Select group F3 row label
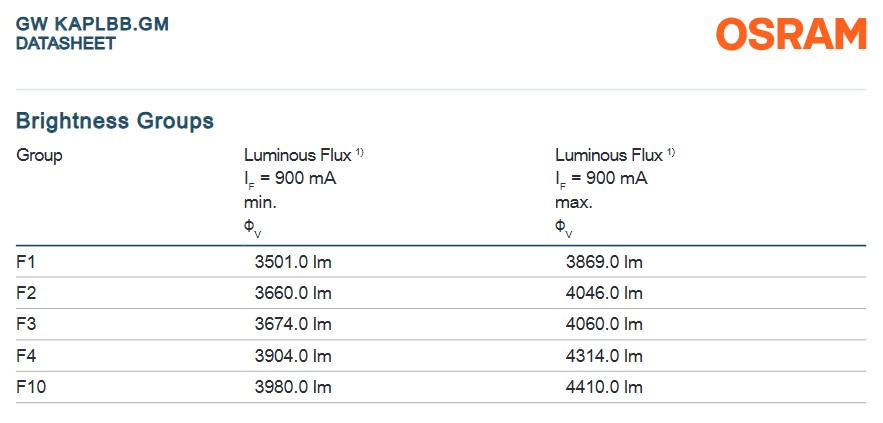Screen dimensions: 883x423 coord(26,325)
